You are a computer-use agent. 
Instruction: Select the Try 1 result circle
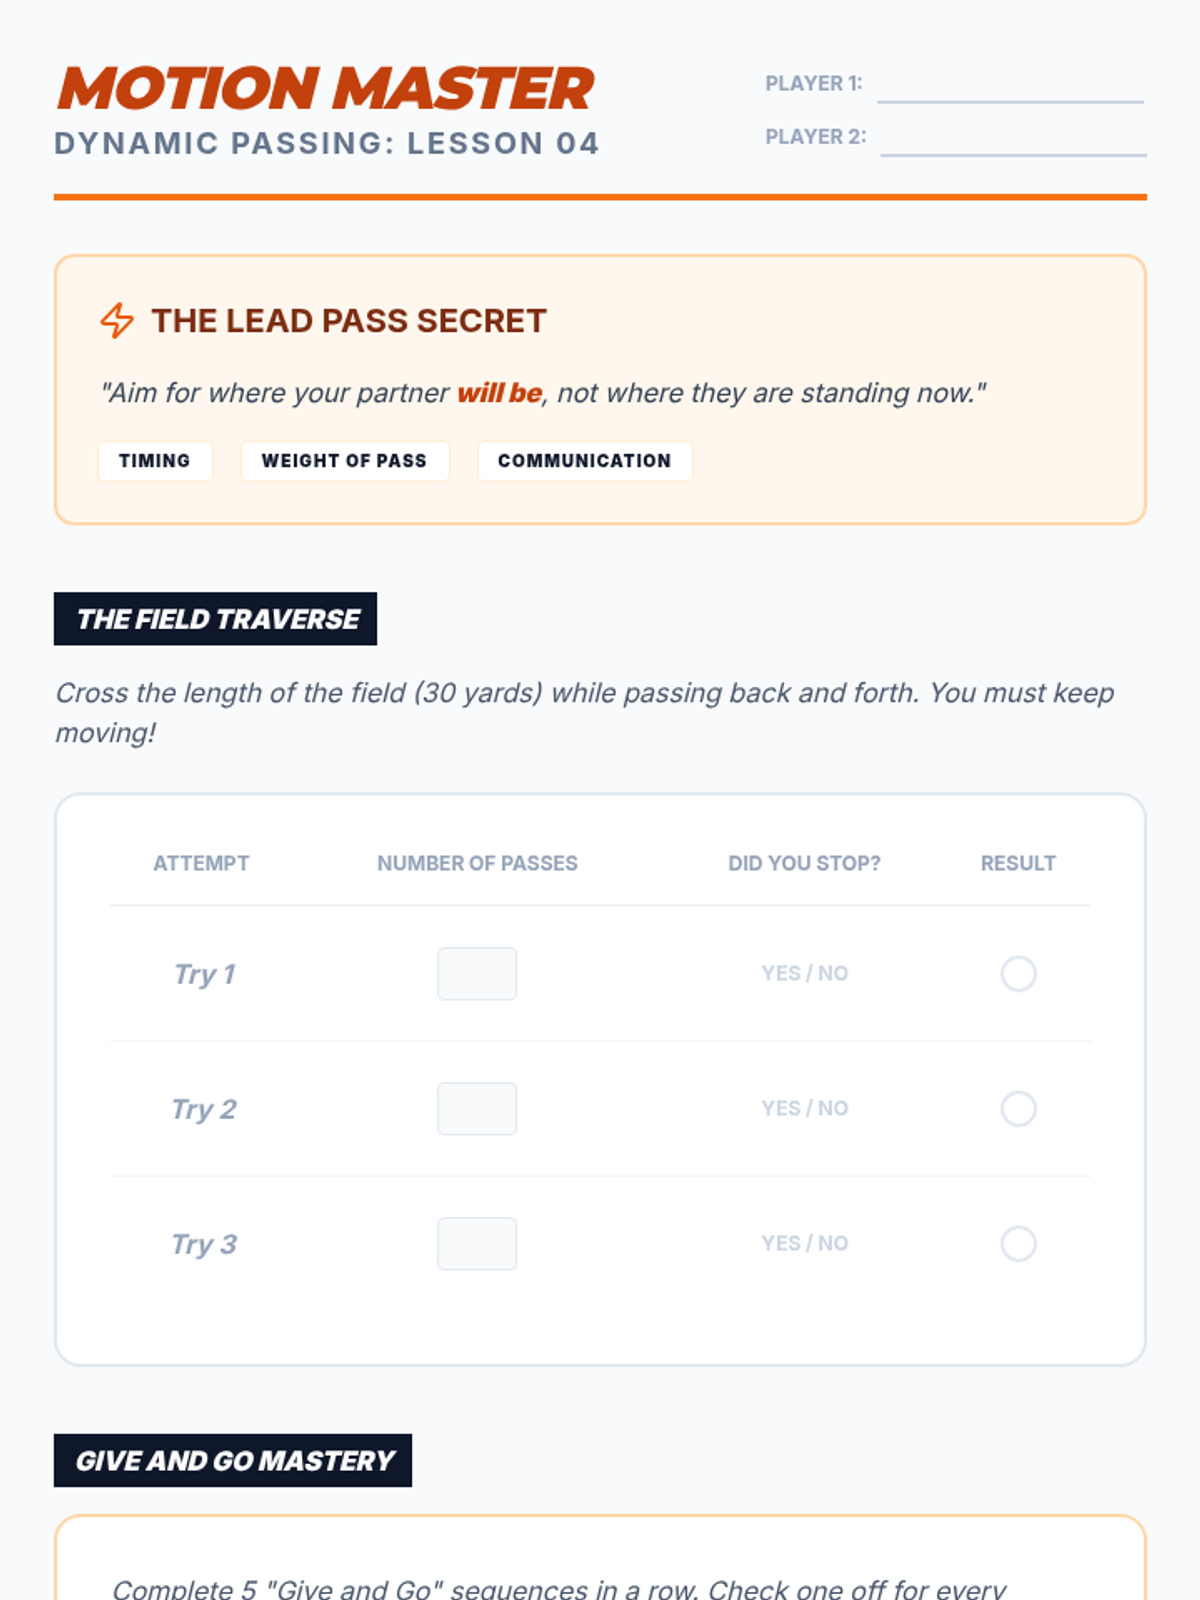1018,974
